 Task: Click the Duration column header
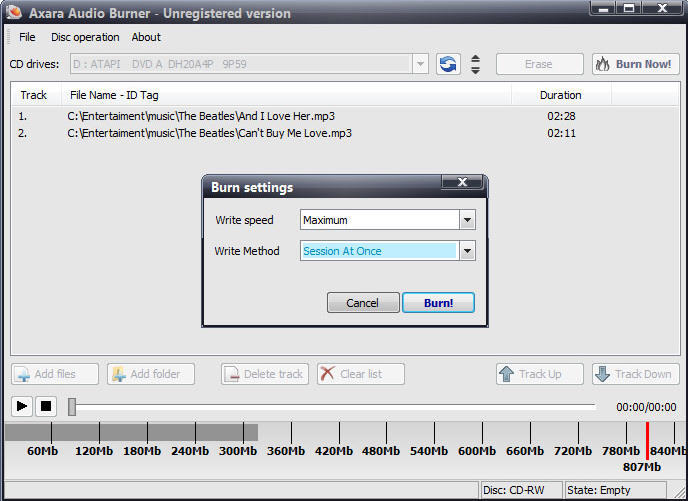561,95
